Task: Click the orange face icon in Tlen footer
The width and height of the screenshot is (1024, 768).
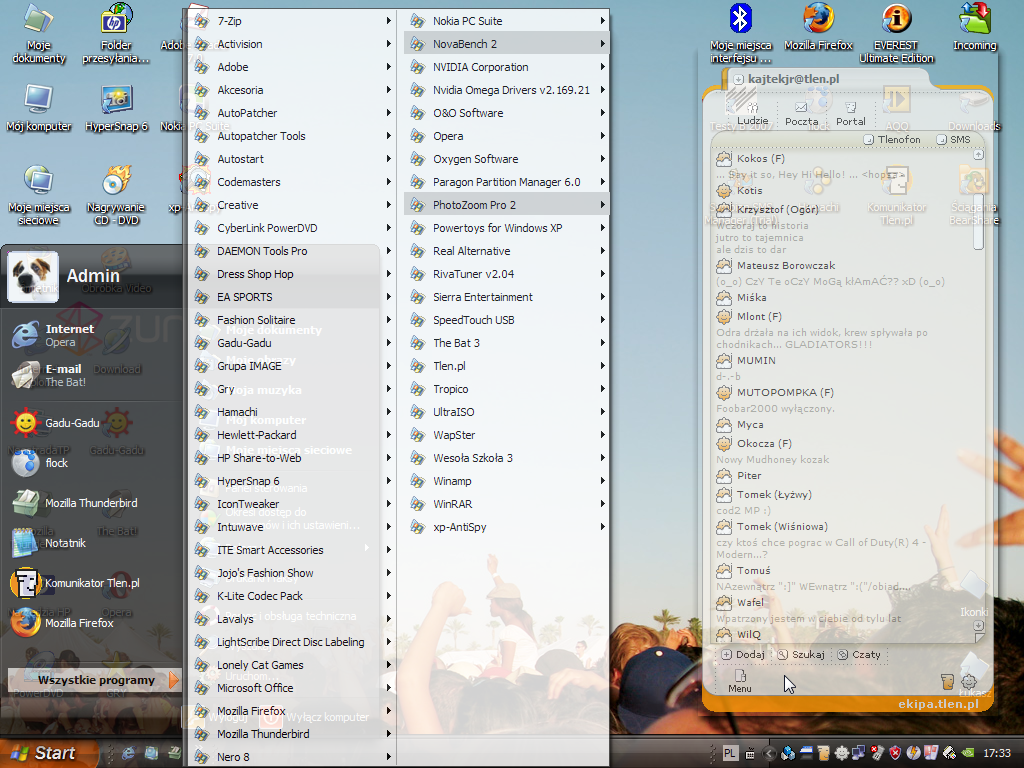Action: [948, 682]
